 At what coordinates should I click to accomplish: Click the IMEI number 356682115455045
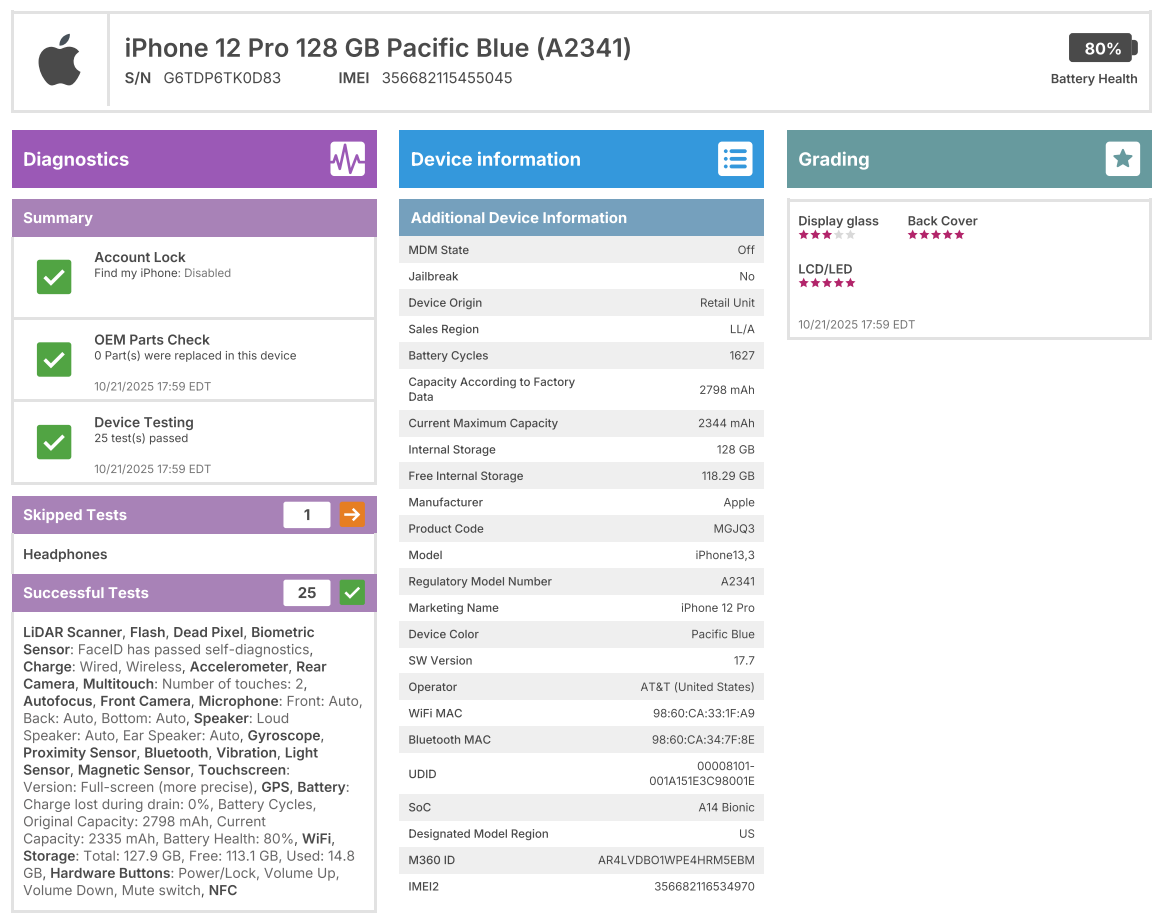pyautogui.click(x=447, y=78)
